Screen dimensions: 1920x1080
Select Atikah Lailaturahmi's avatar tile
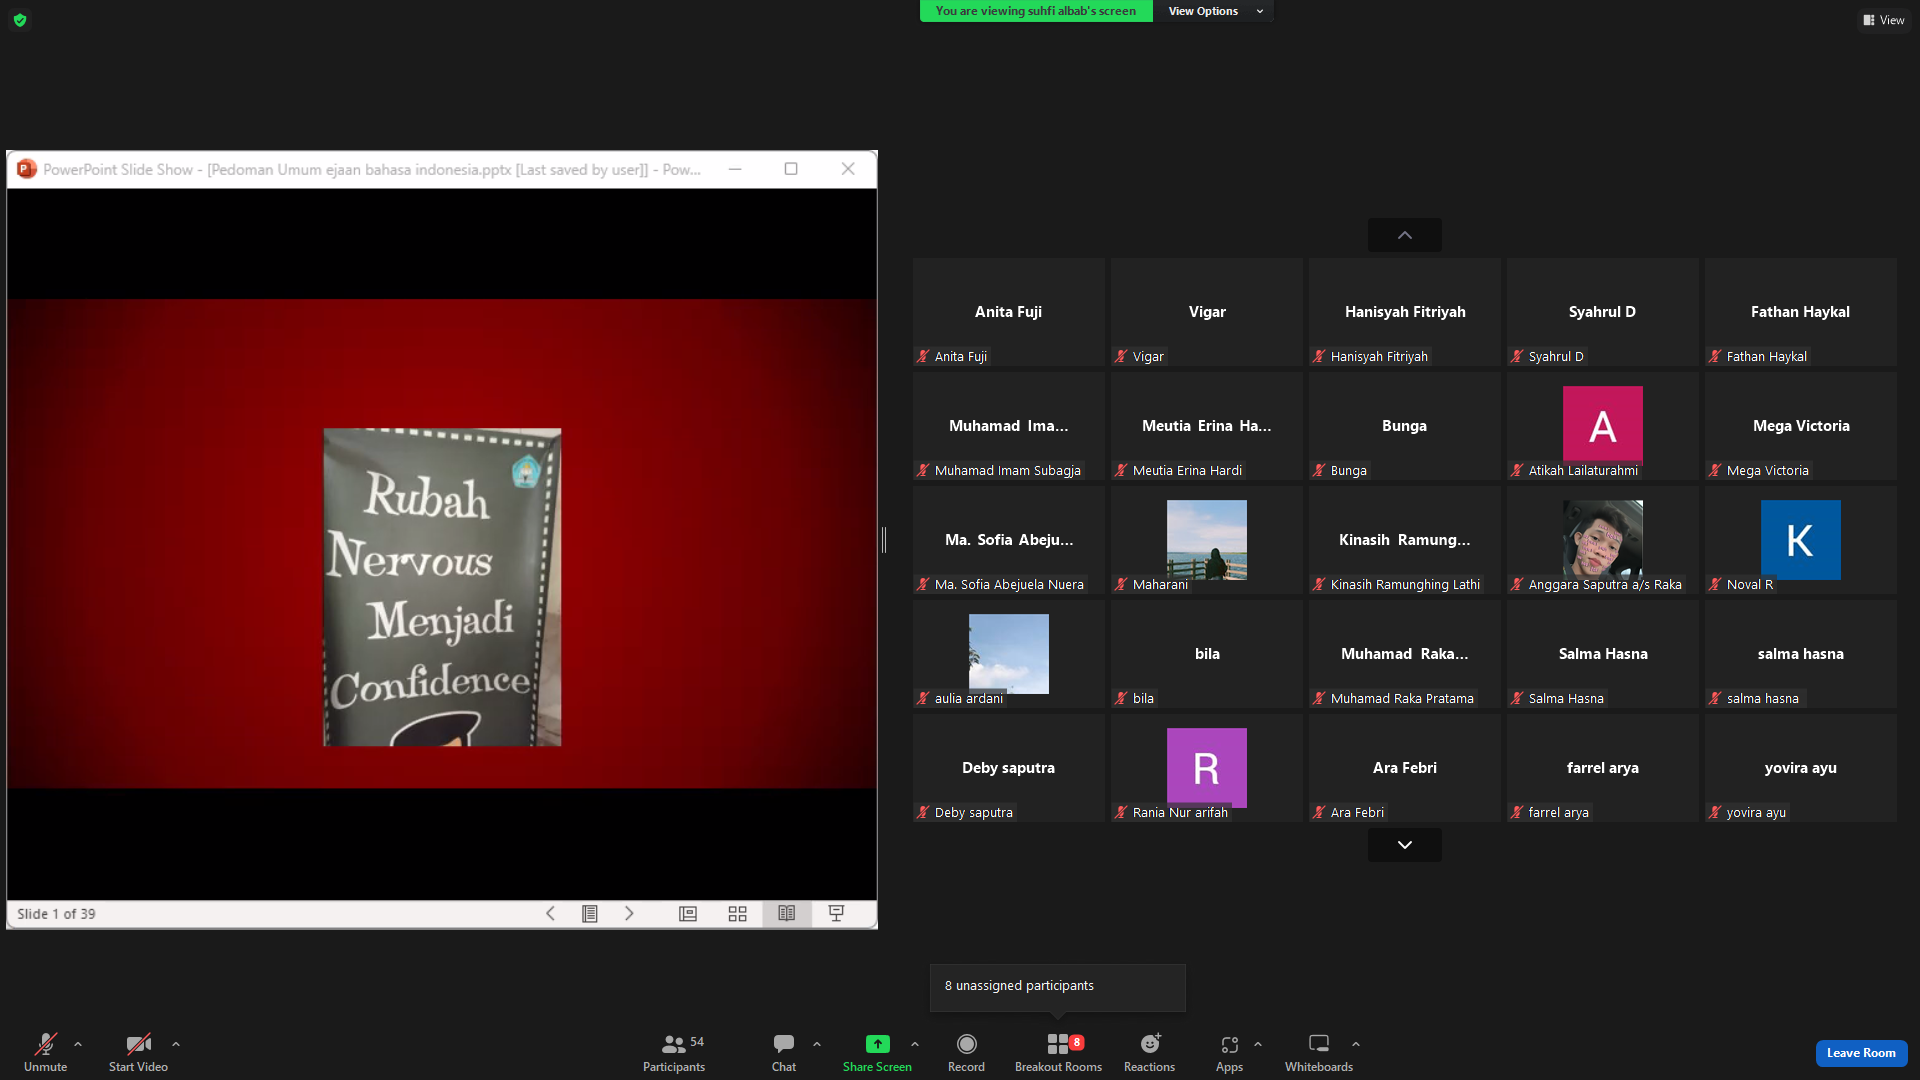tap(1603, 426)
